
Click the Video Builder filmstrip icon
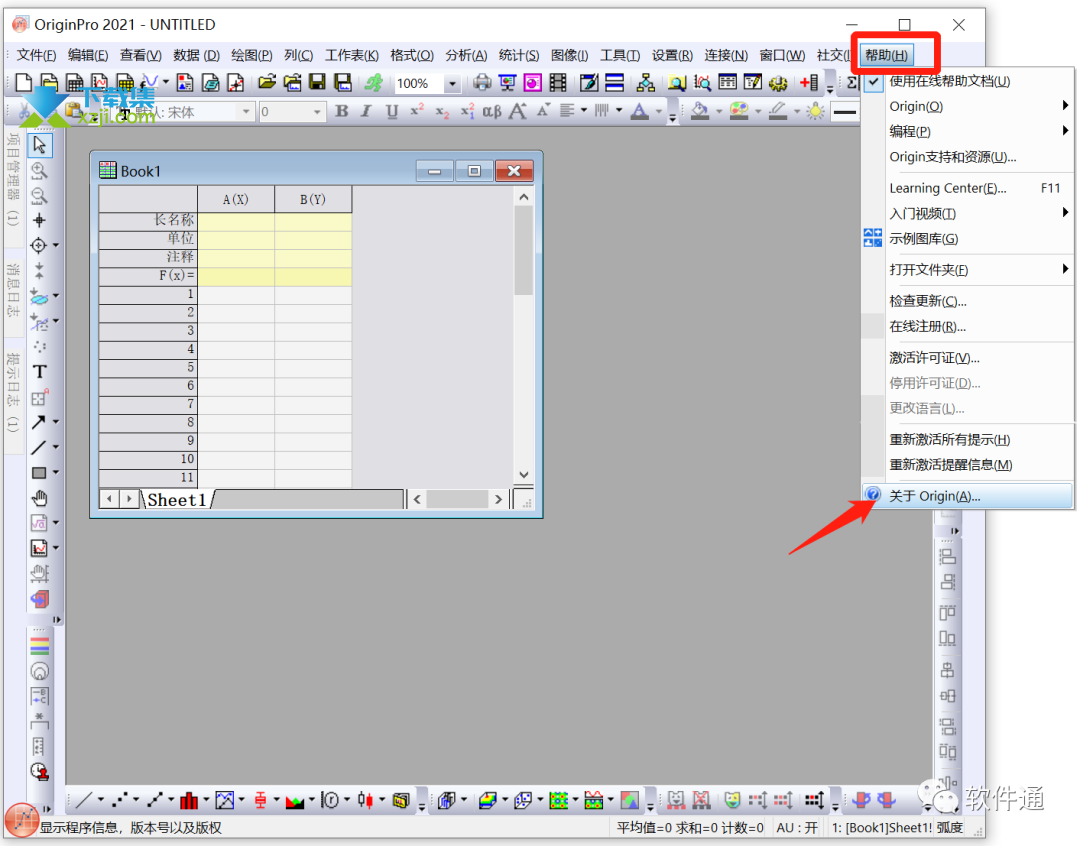point(558,83)
